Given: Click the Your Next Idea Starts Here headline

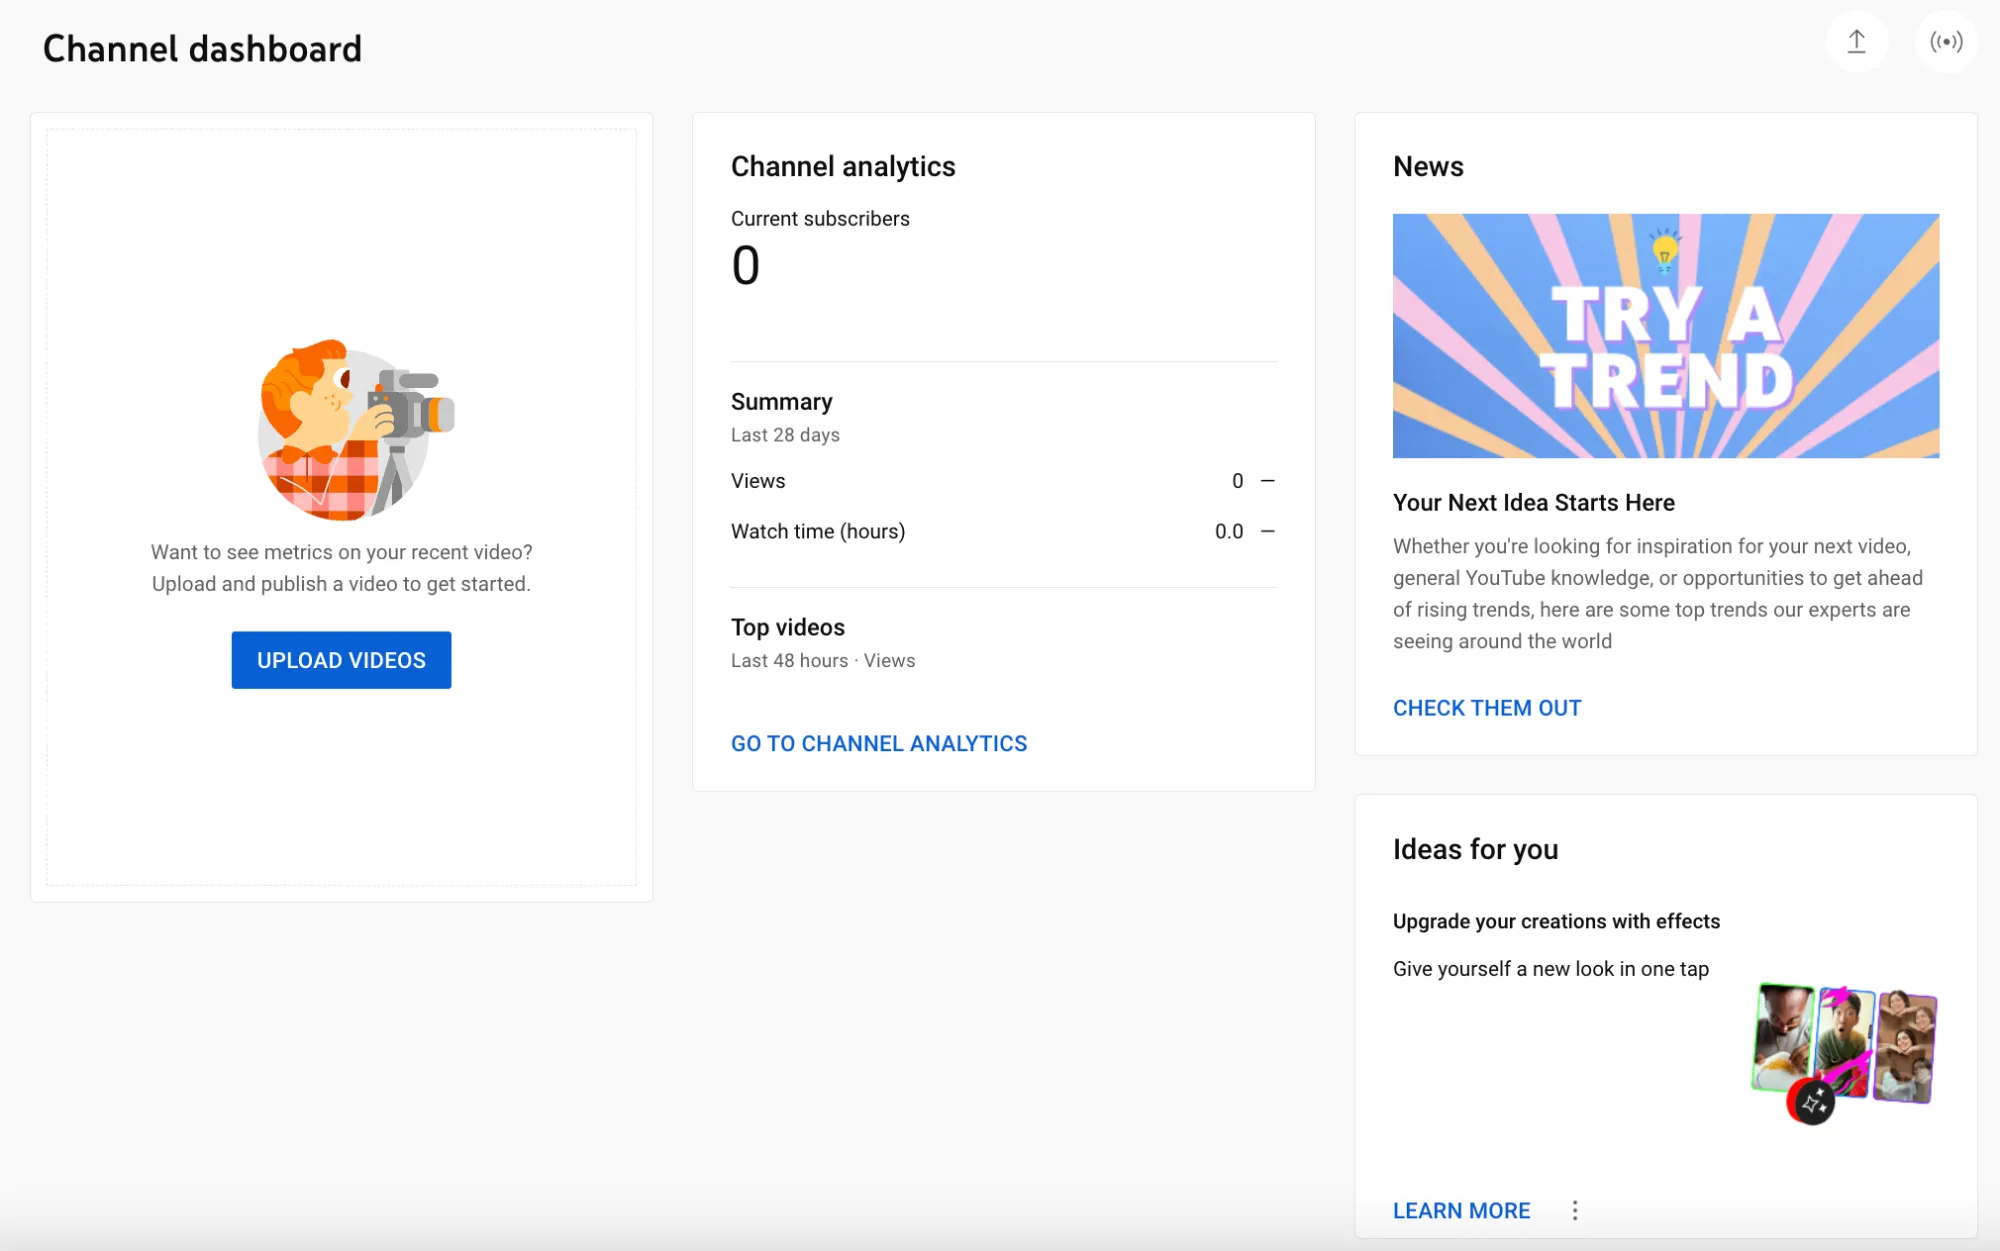Looking at the screenshot, I should tap(1533, 503).
